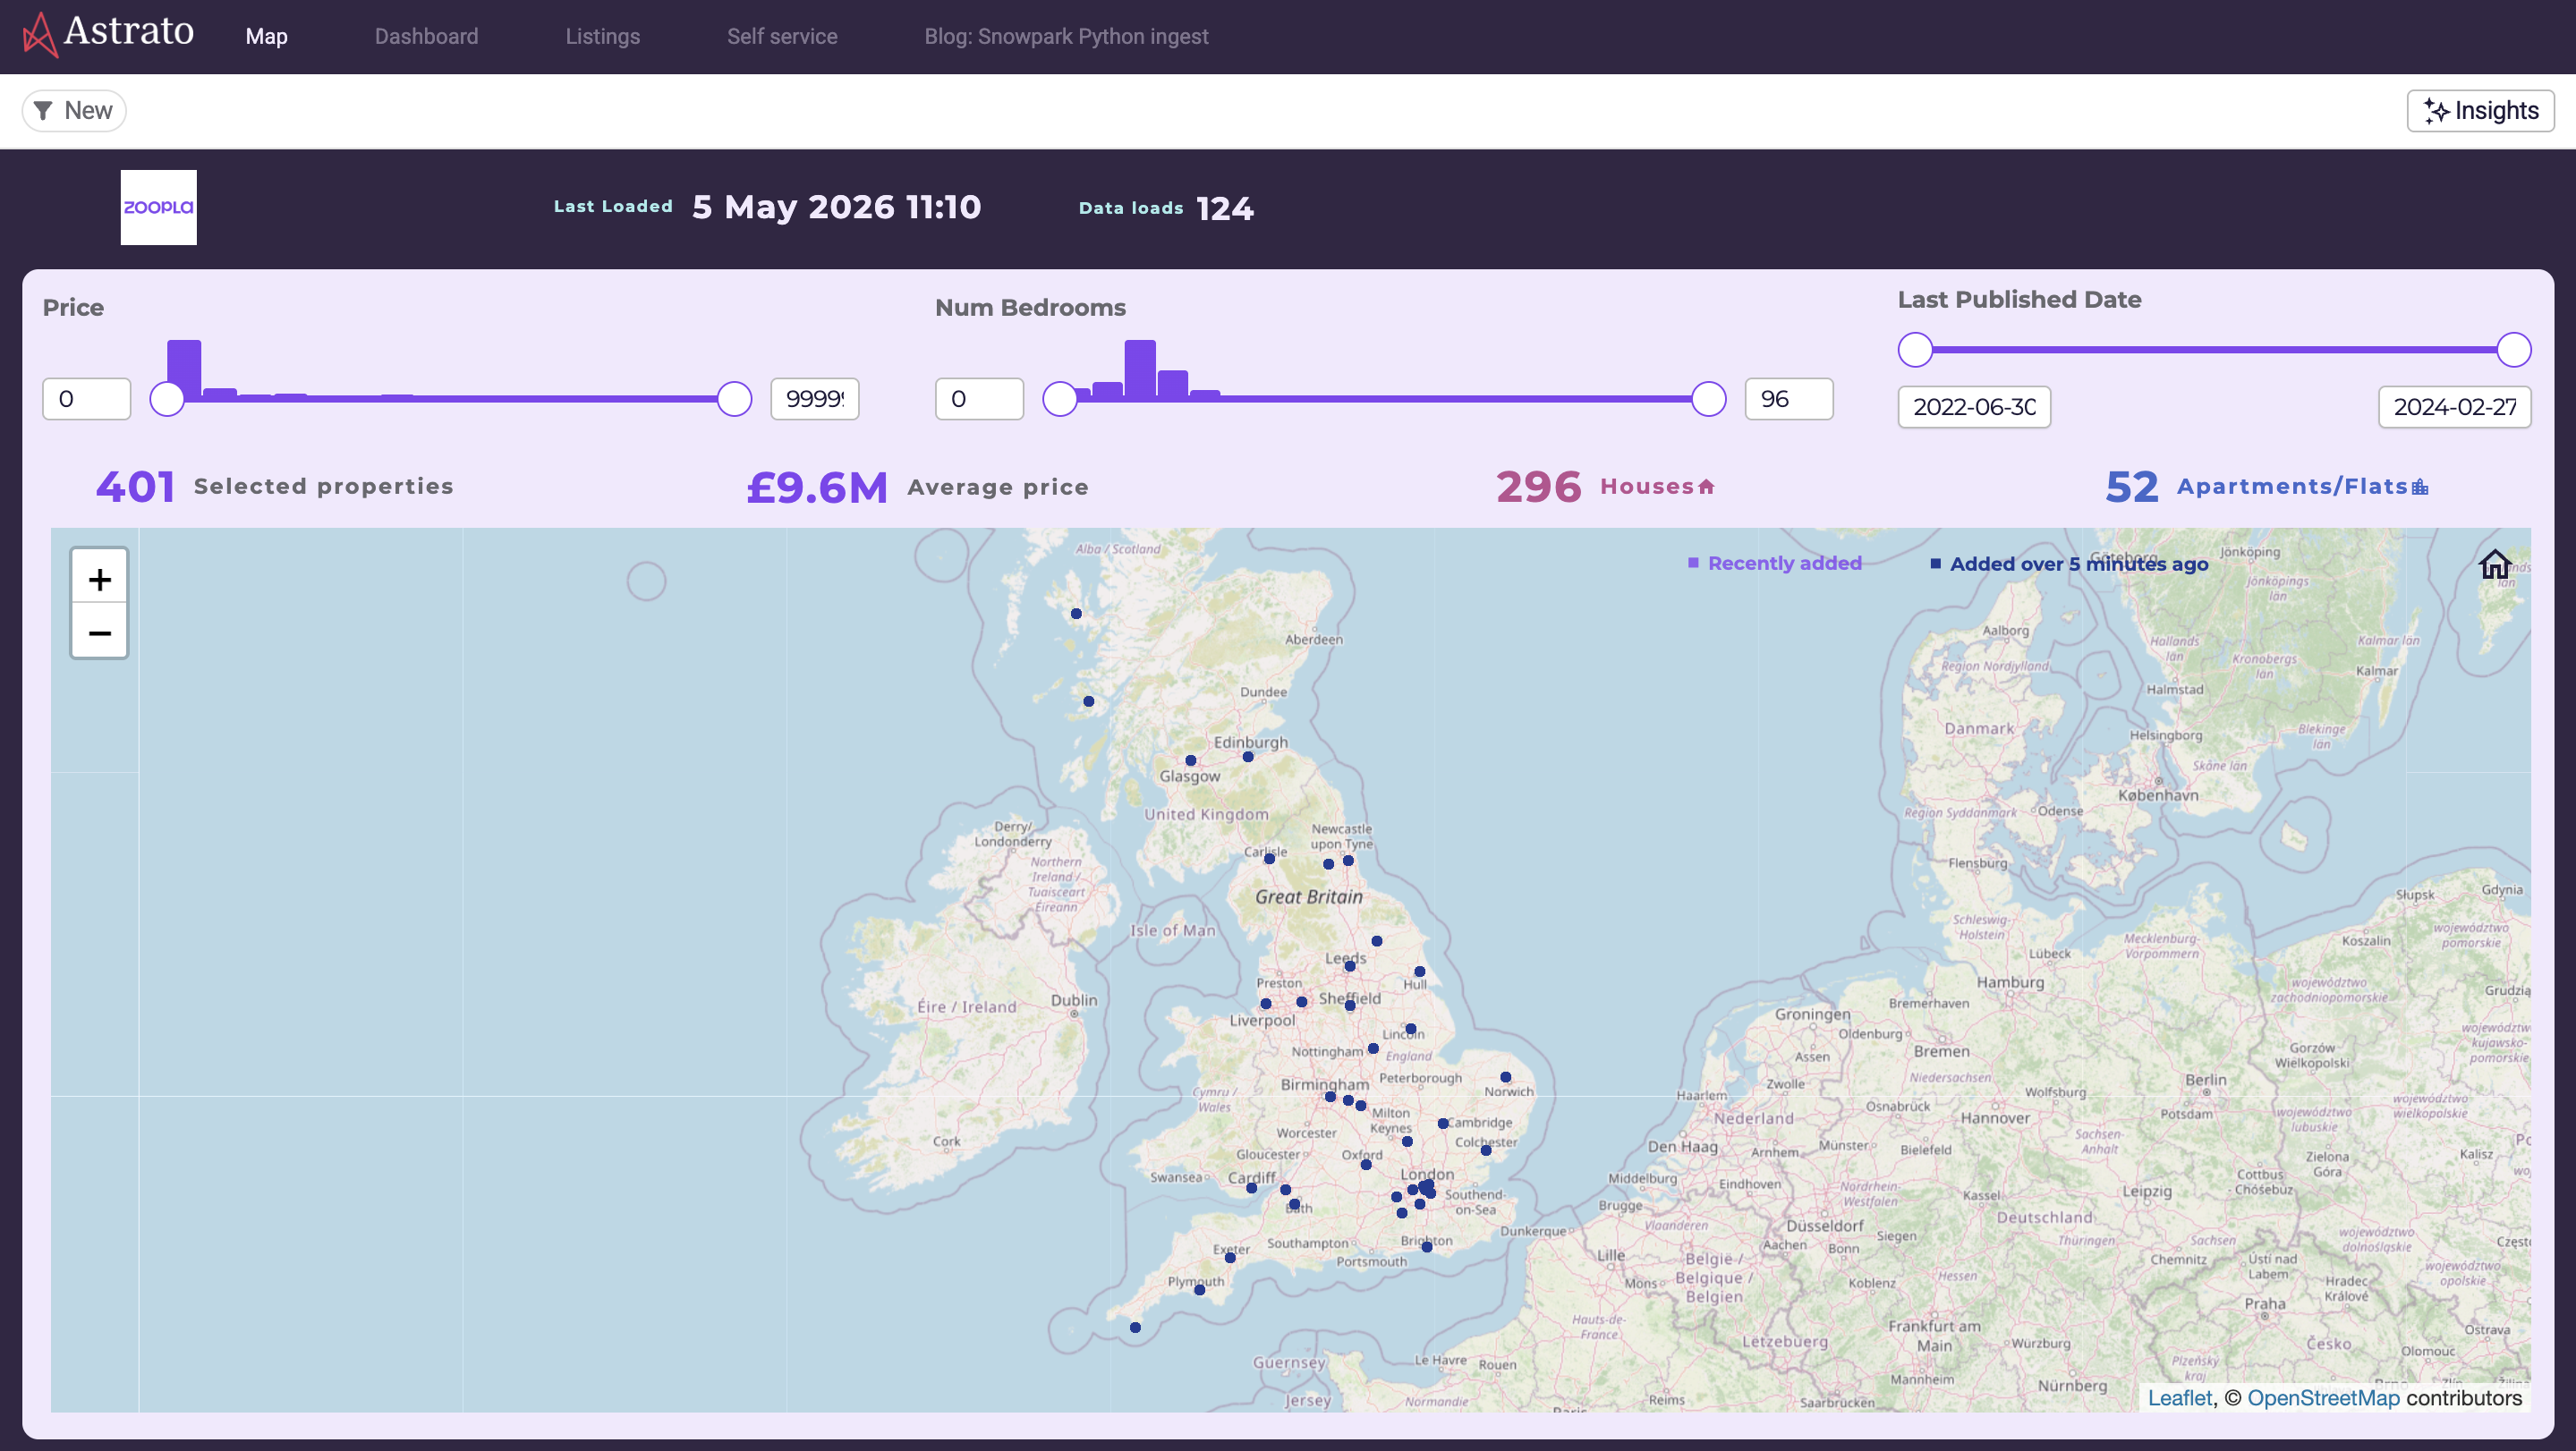Click the property marker near Edinburgh
The height and width of the screenshot is (1451, 2576).
pos(1248,756)
